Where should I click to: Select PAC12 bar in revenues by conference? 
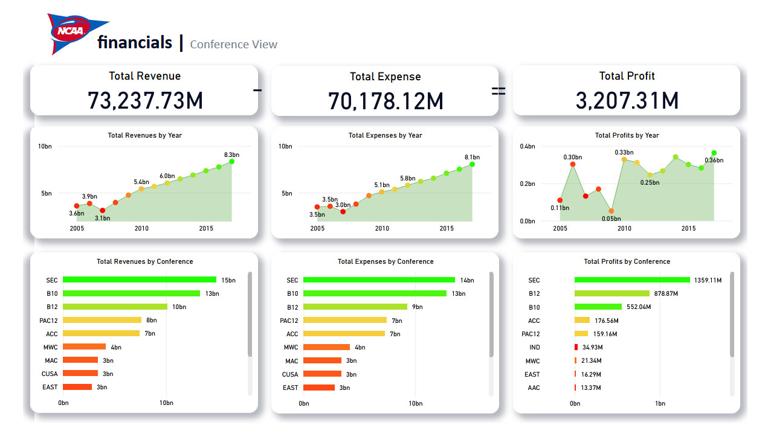pos(102,320)
